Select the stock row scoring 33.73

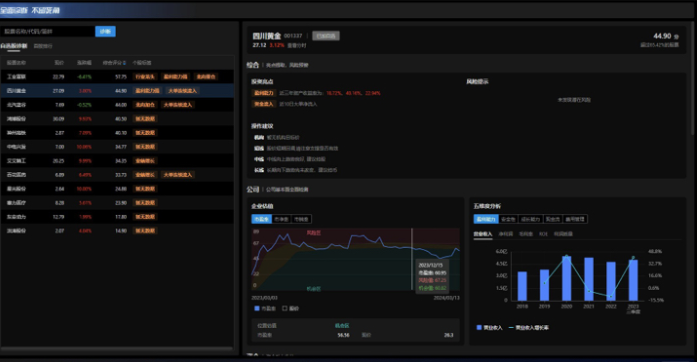(x=117, y=175)
